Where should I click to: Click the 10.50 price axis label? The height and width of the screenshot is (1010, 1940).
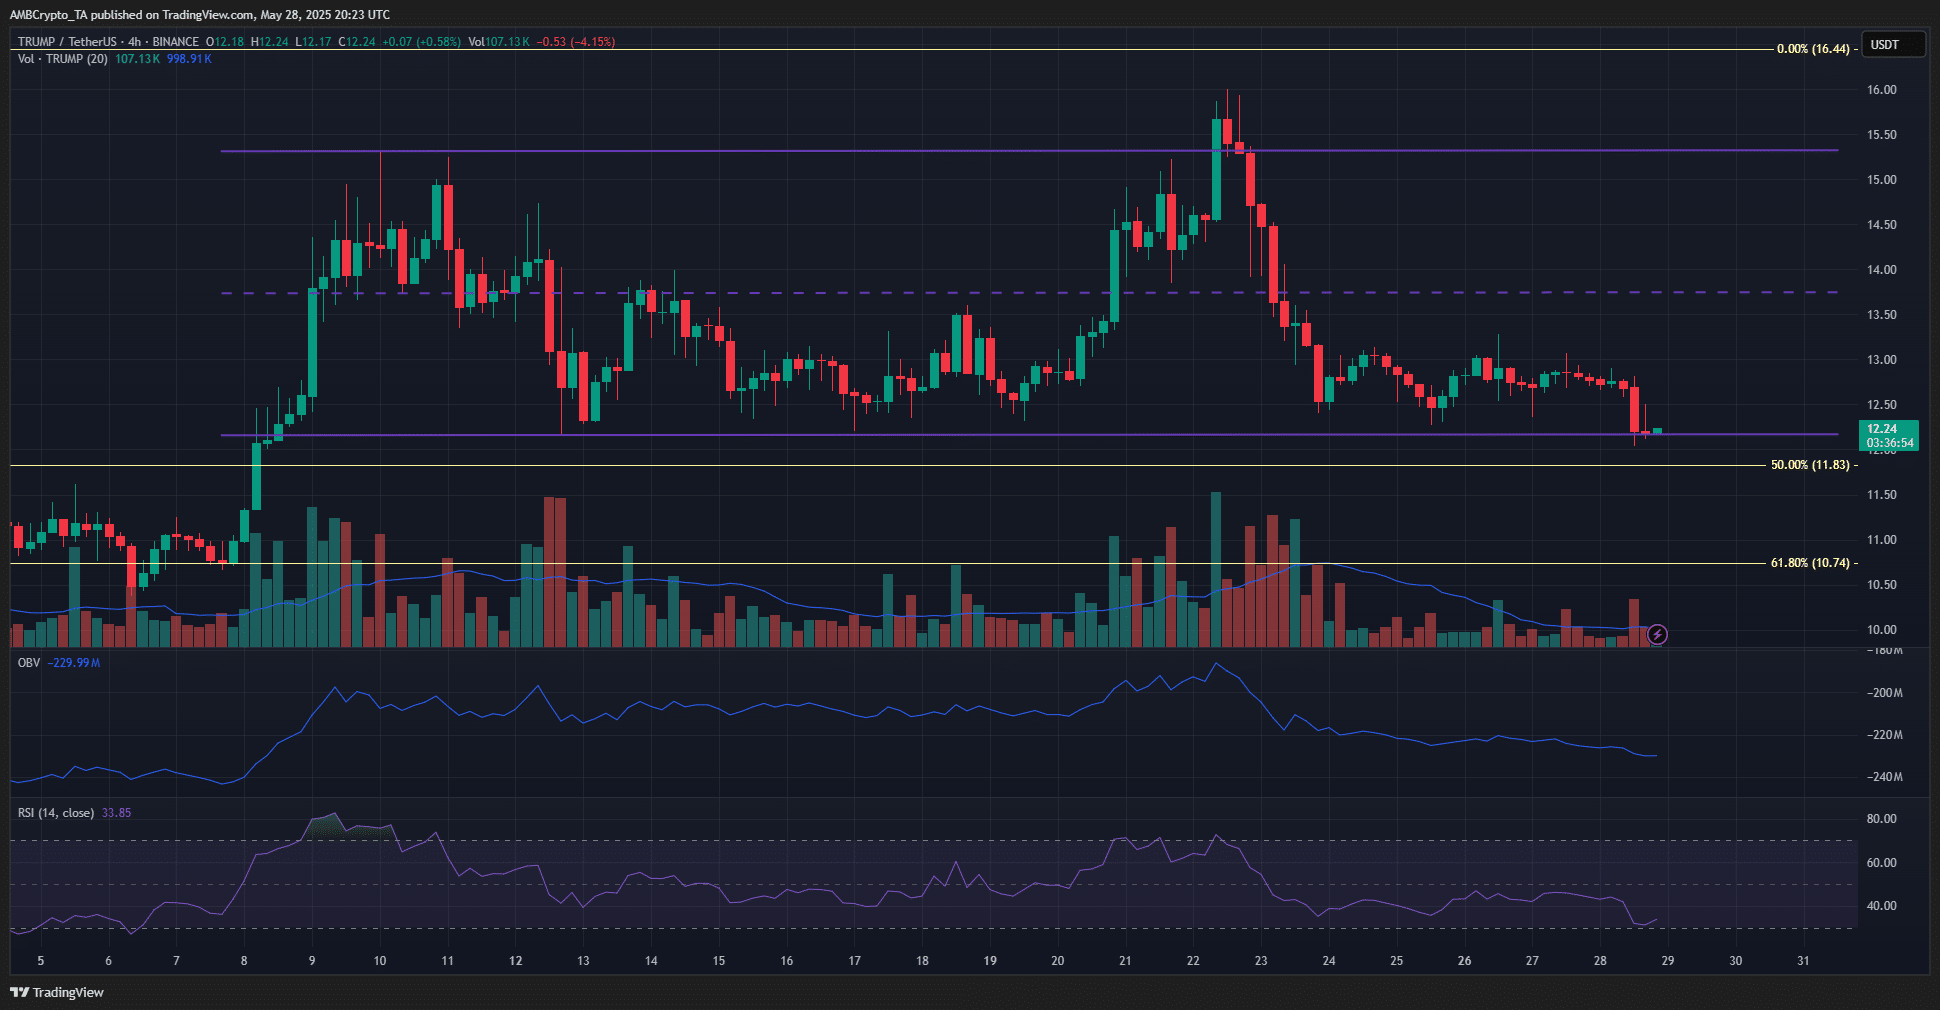pyautogui.click(x=1882, y=585)
